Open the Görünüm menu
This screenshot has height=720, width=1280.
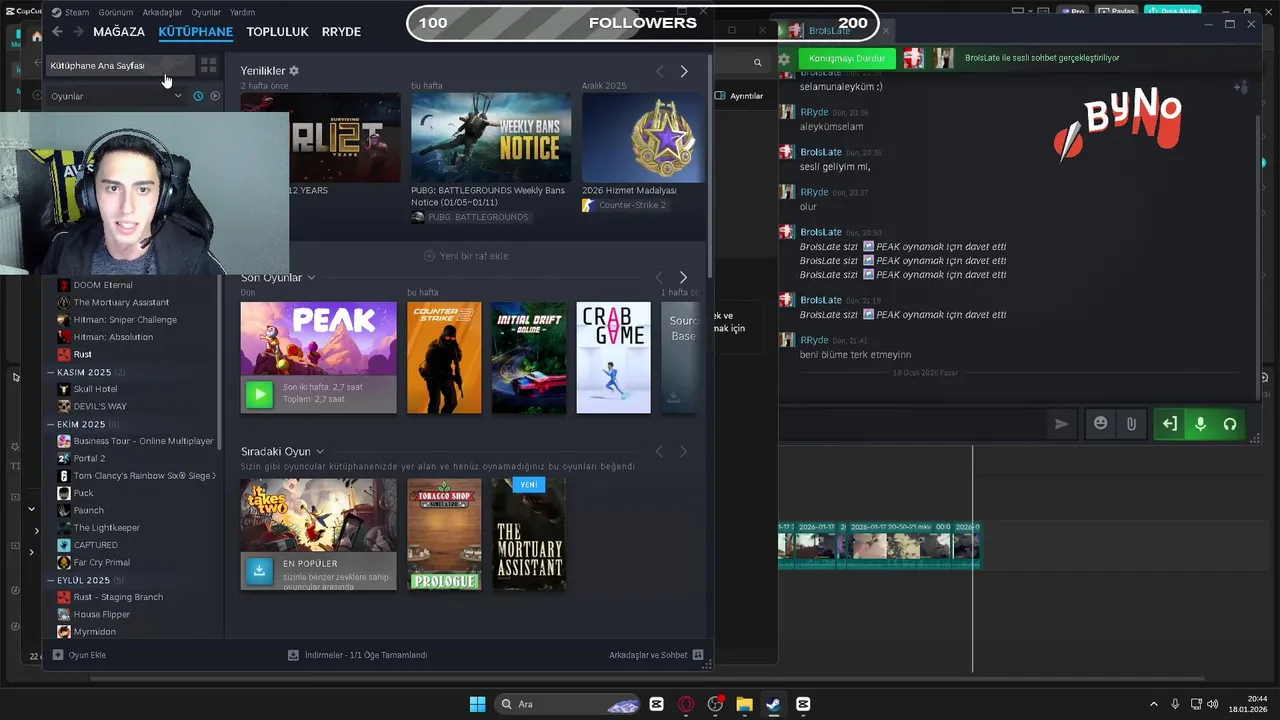coord(116,12)
